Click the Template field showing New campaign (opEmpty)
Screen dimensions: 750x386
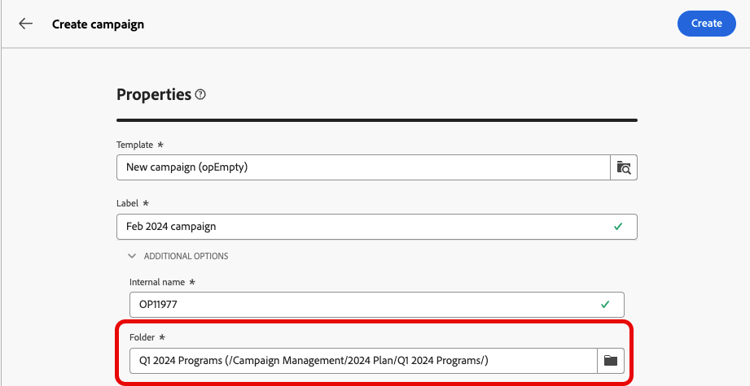364,167
